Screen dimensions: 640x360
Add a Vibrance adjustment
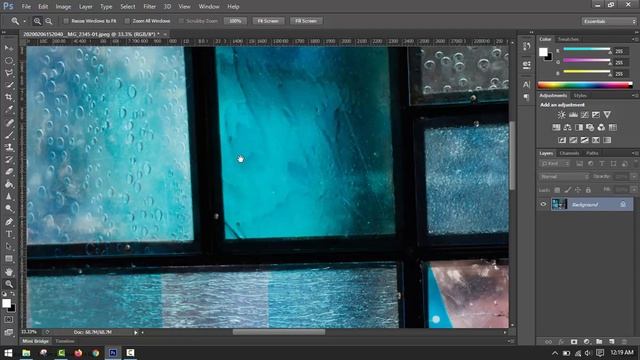[x=607, y=115]
